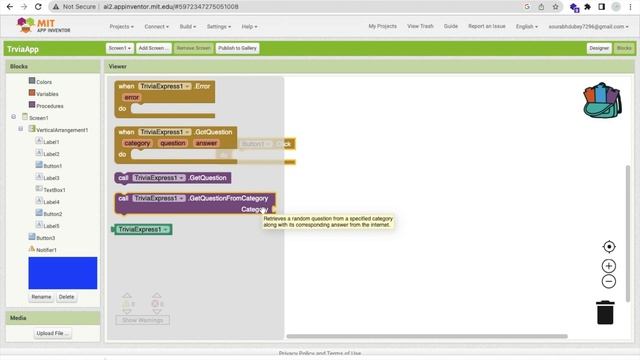
Task: Switch to the Designer view
Action: 599,48
